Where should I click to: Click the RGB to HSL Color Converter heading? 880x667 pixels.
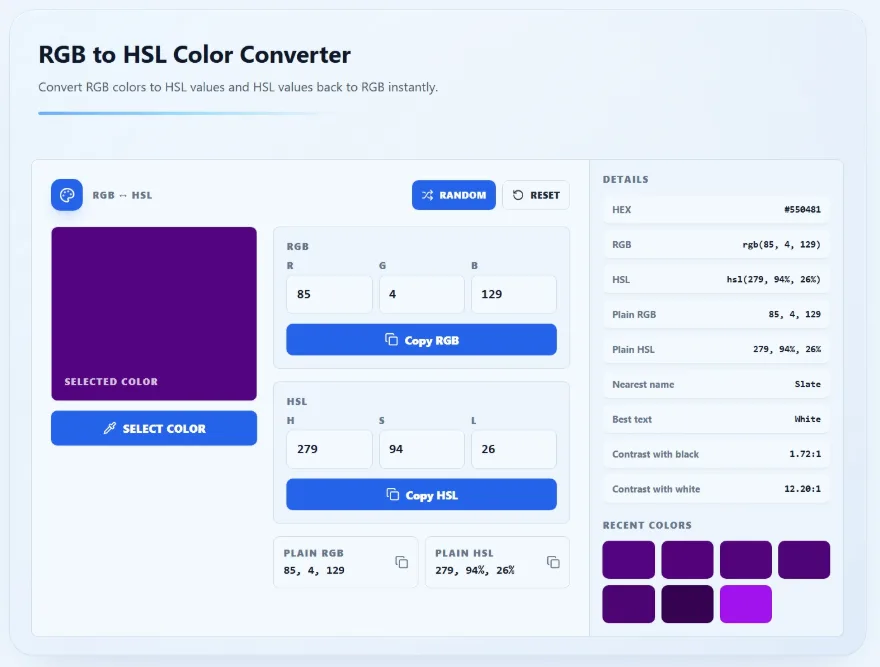click(x=194, y=54)
